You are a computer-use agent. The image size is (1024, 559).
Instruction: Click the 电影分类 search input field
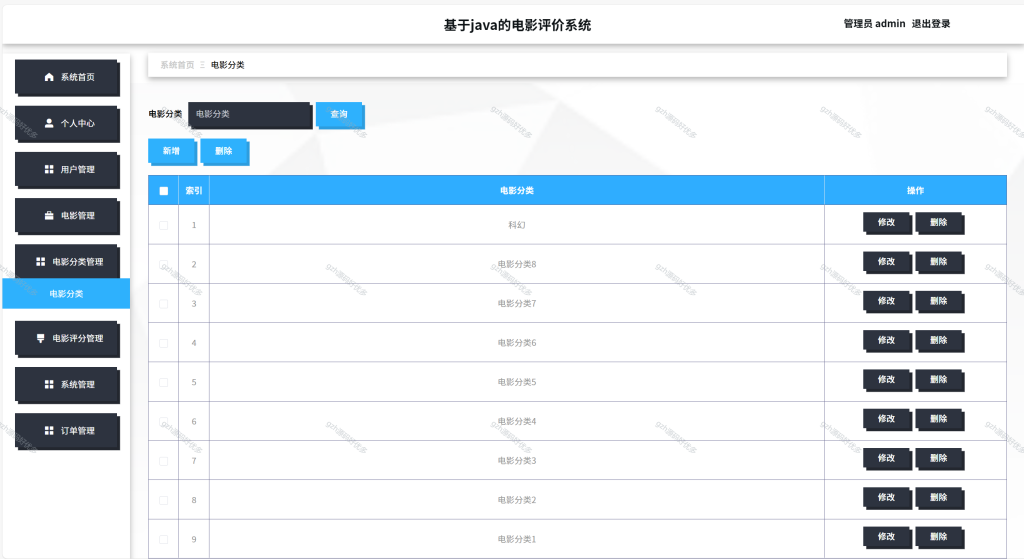click(x=250, y=115)
